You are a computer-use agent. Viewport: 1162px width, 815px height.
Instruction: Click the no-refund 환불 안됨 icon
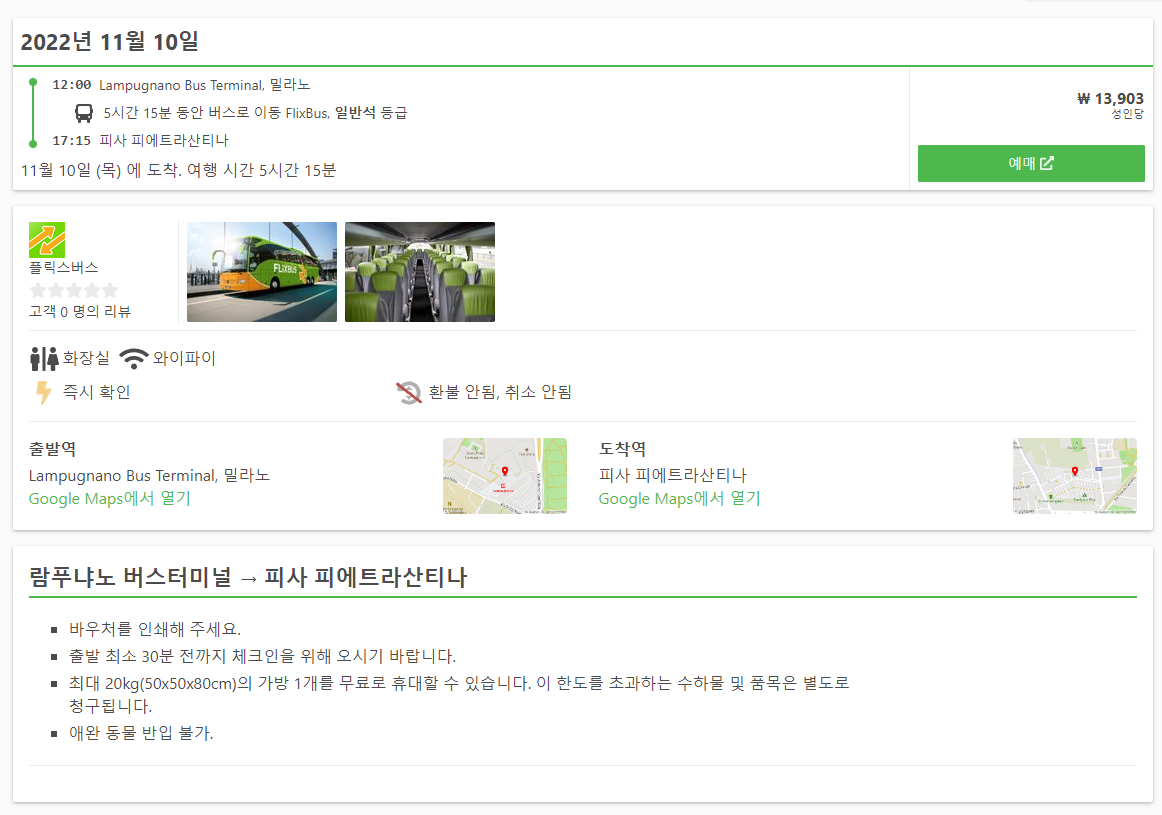tap(408, 393)
